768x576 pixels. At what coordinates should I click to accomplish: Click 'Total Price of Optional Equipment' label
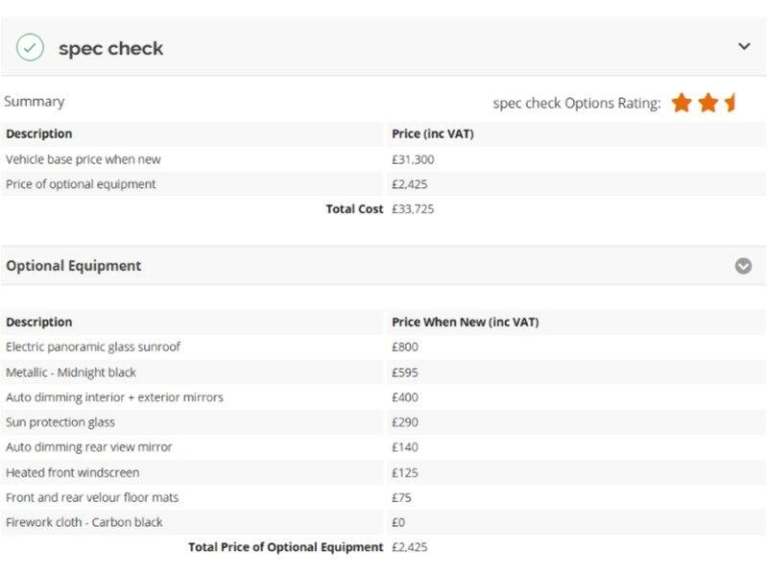click(x=286, y=547)
